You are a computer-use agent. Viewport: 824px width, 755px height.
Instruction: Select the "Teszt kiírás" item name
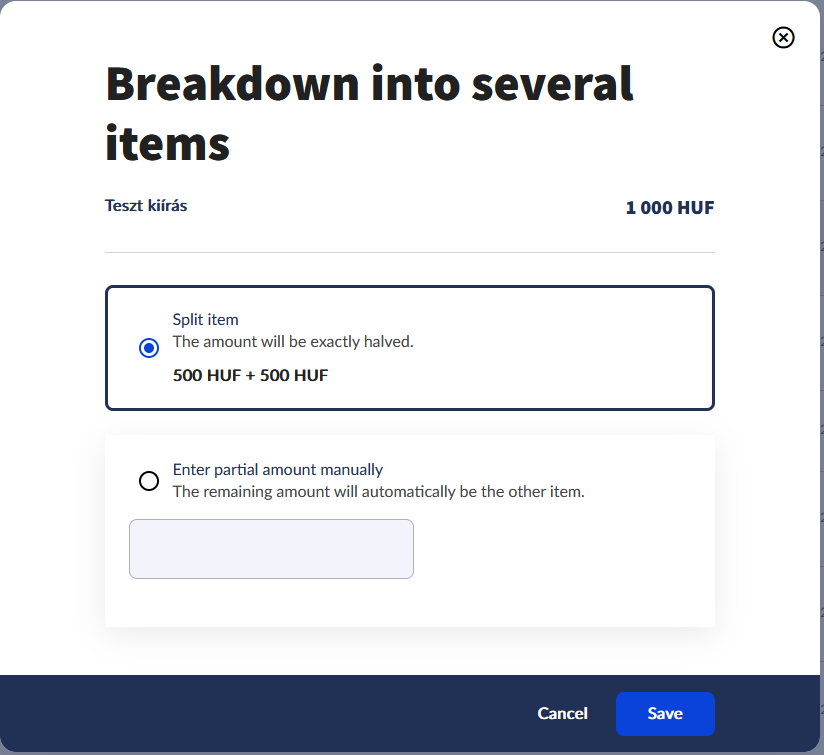click(x=146, y=206)
